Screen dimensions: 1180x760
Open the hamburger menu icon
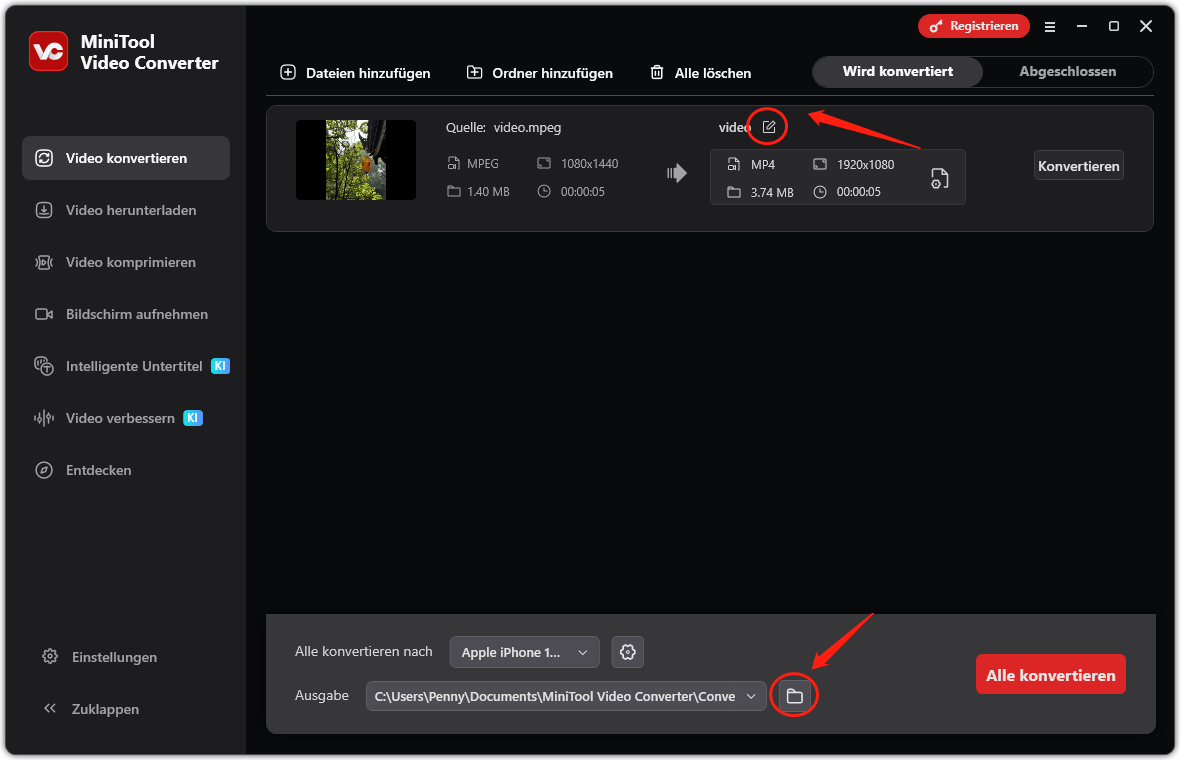pos(1050,26)
